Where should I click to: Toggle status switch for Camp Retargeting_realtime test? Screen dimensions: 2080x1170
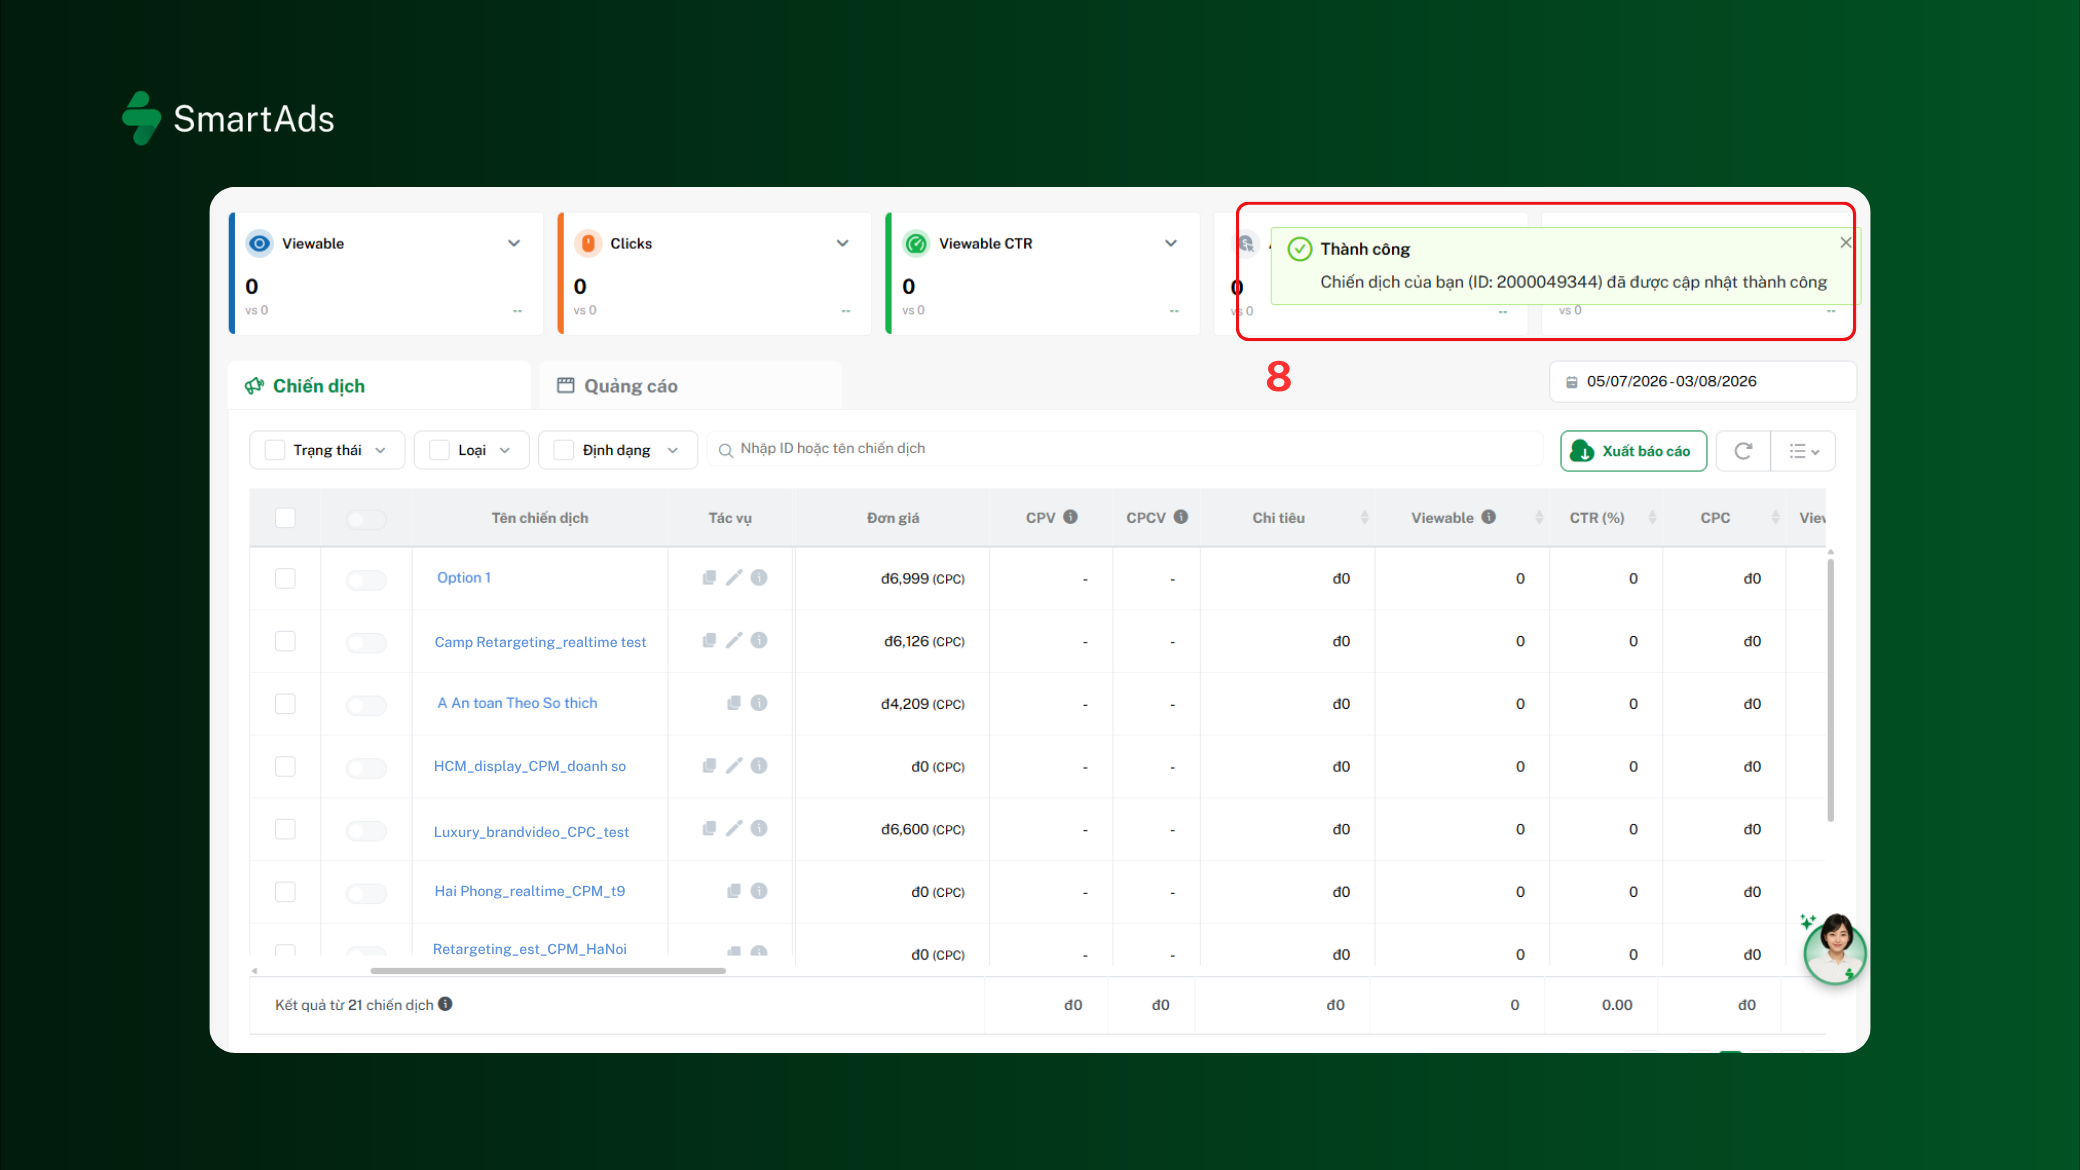(x=366, y=642)
